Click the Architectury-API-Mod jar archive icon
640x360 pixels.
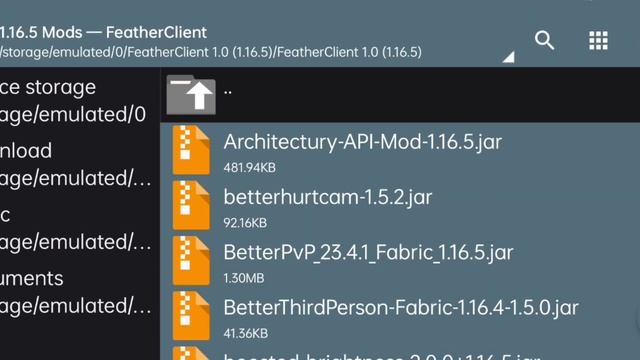coord(191,150)
